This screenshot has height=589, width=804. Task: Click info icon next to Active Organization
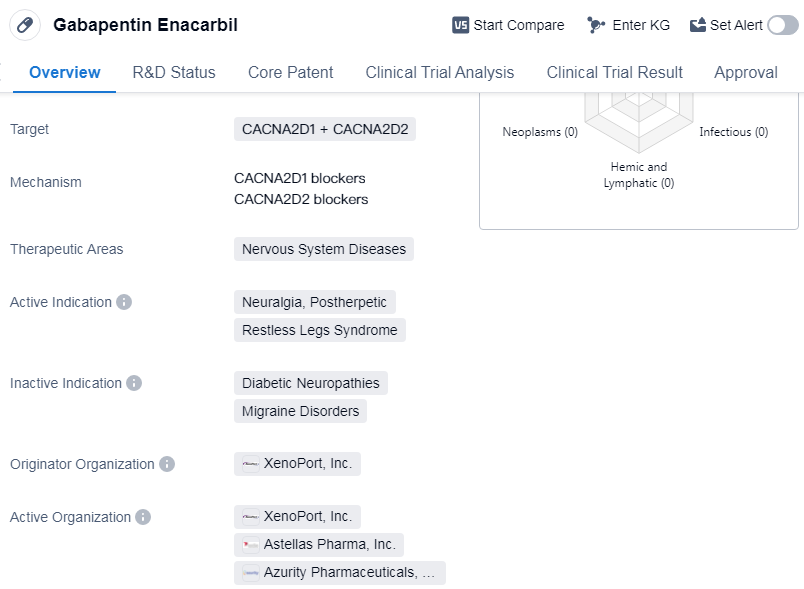coord(143,517)
